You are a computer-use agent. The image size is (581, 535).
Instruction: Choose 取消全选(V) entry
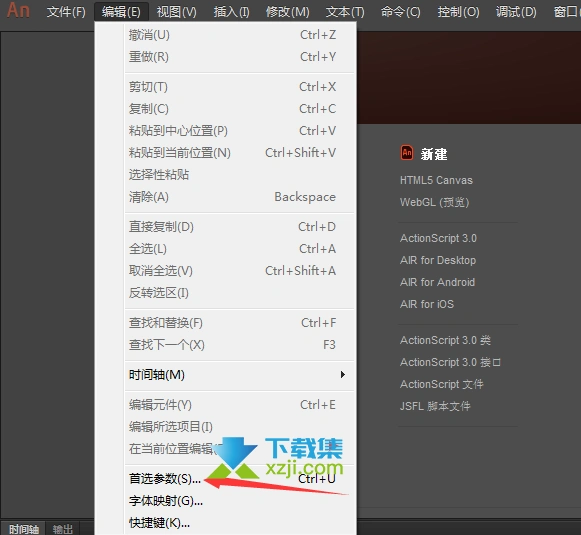point(239,271)
